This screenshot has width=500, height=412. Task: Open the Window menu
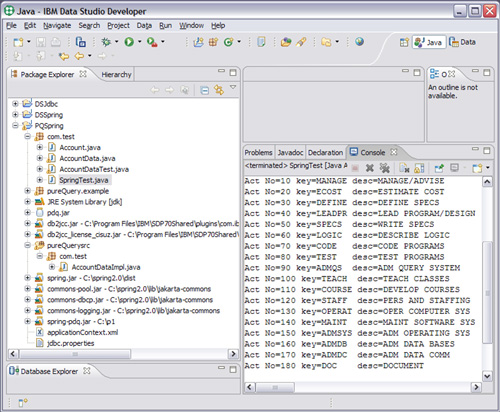tap(191, 26)
